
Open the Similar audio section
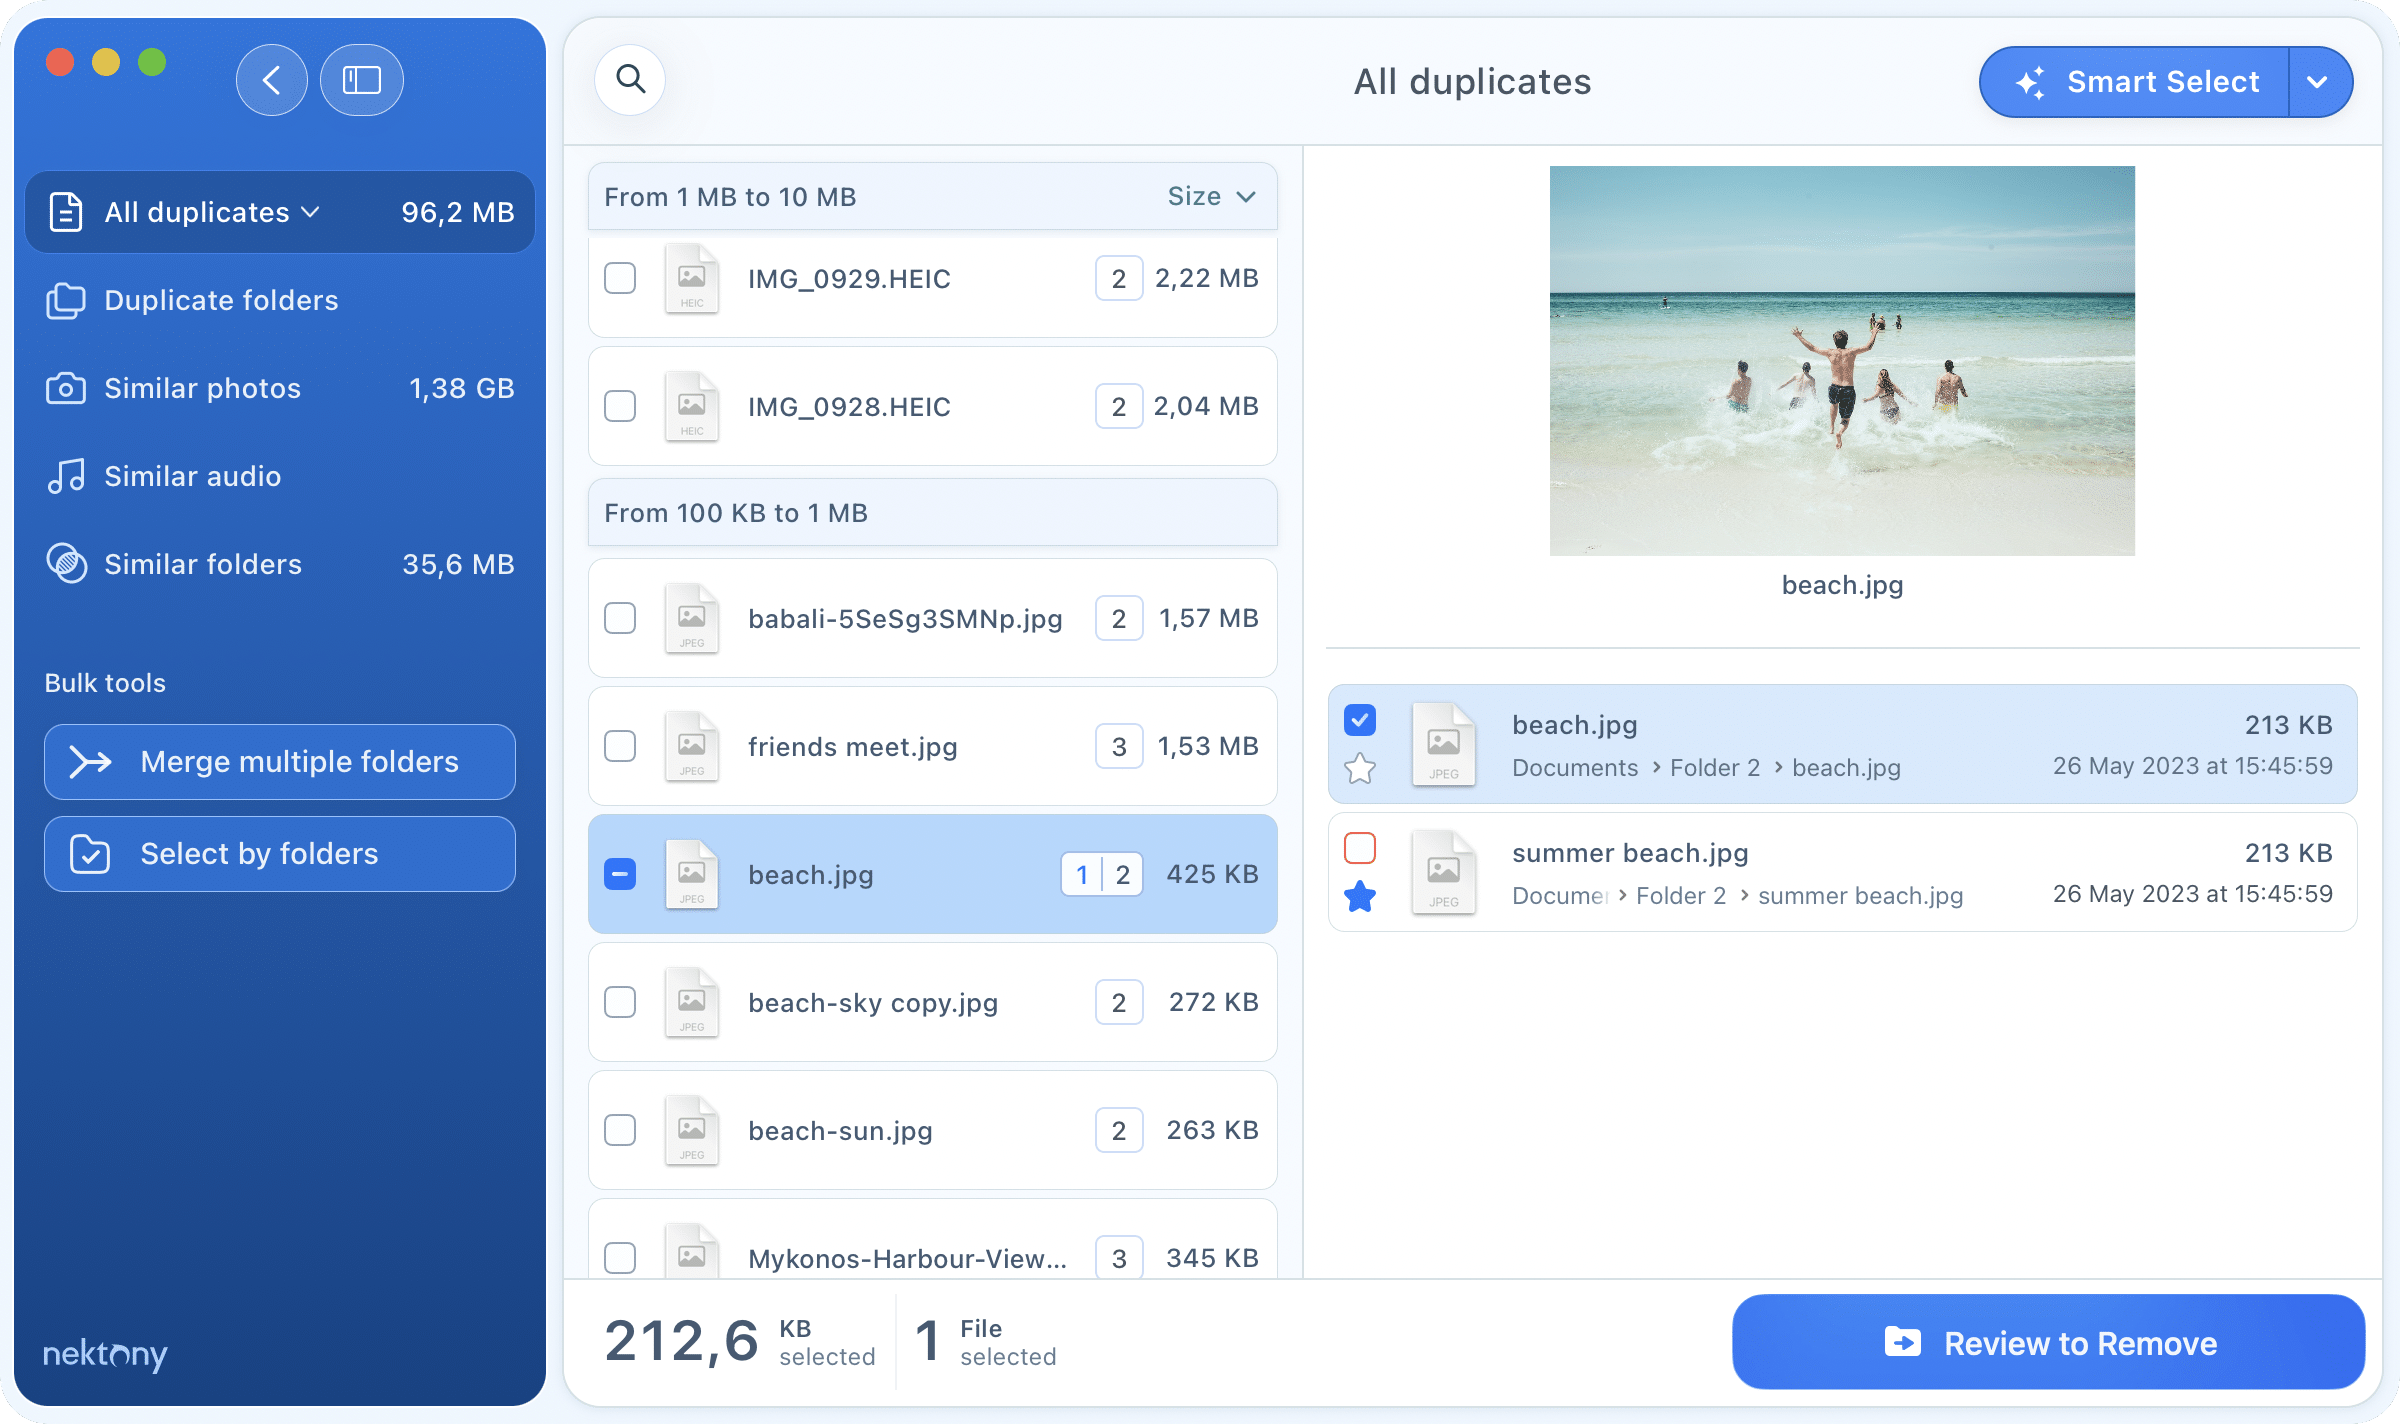coord(192,476)
